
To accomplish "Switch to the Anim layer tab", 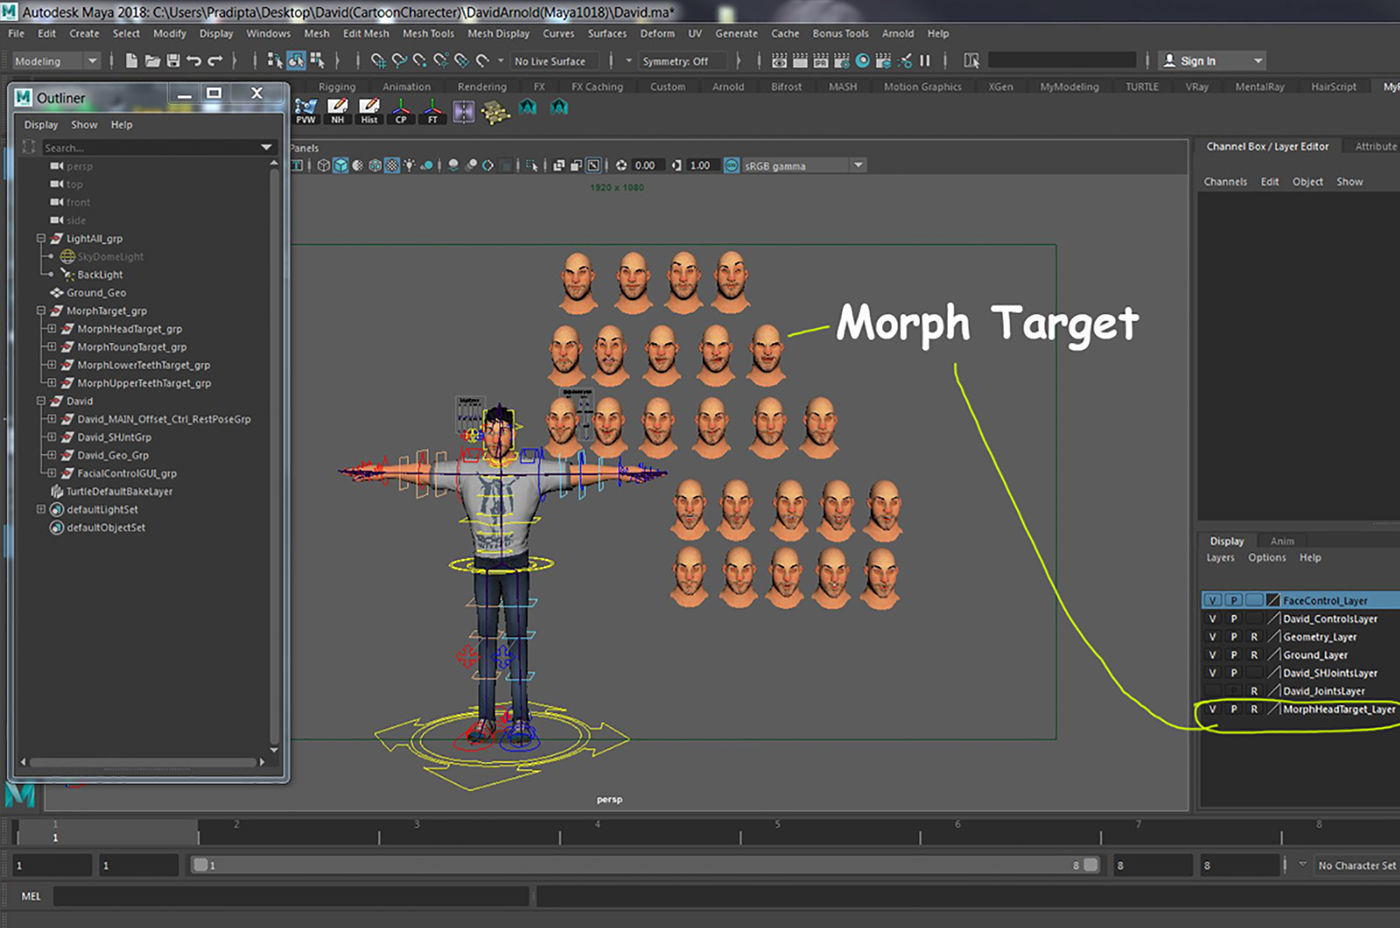I will pos(1282,541).
